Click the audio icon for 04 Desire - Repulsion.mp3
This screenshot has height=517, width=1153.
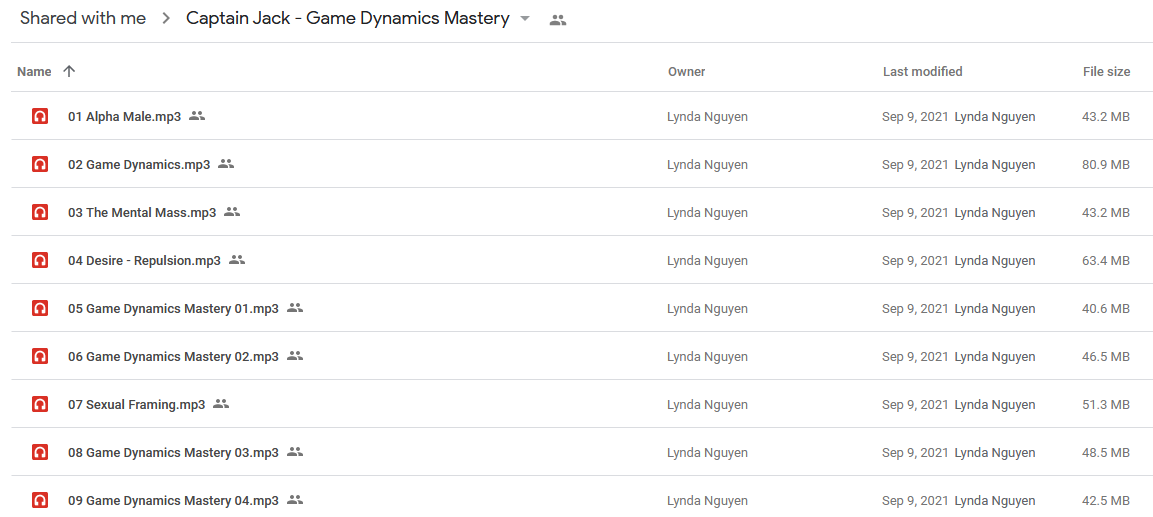point(40,260)
